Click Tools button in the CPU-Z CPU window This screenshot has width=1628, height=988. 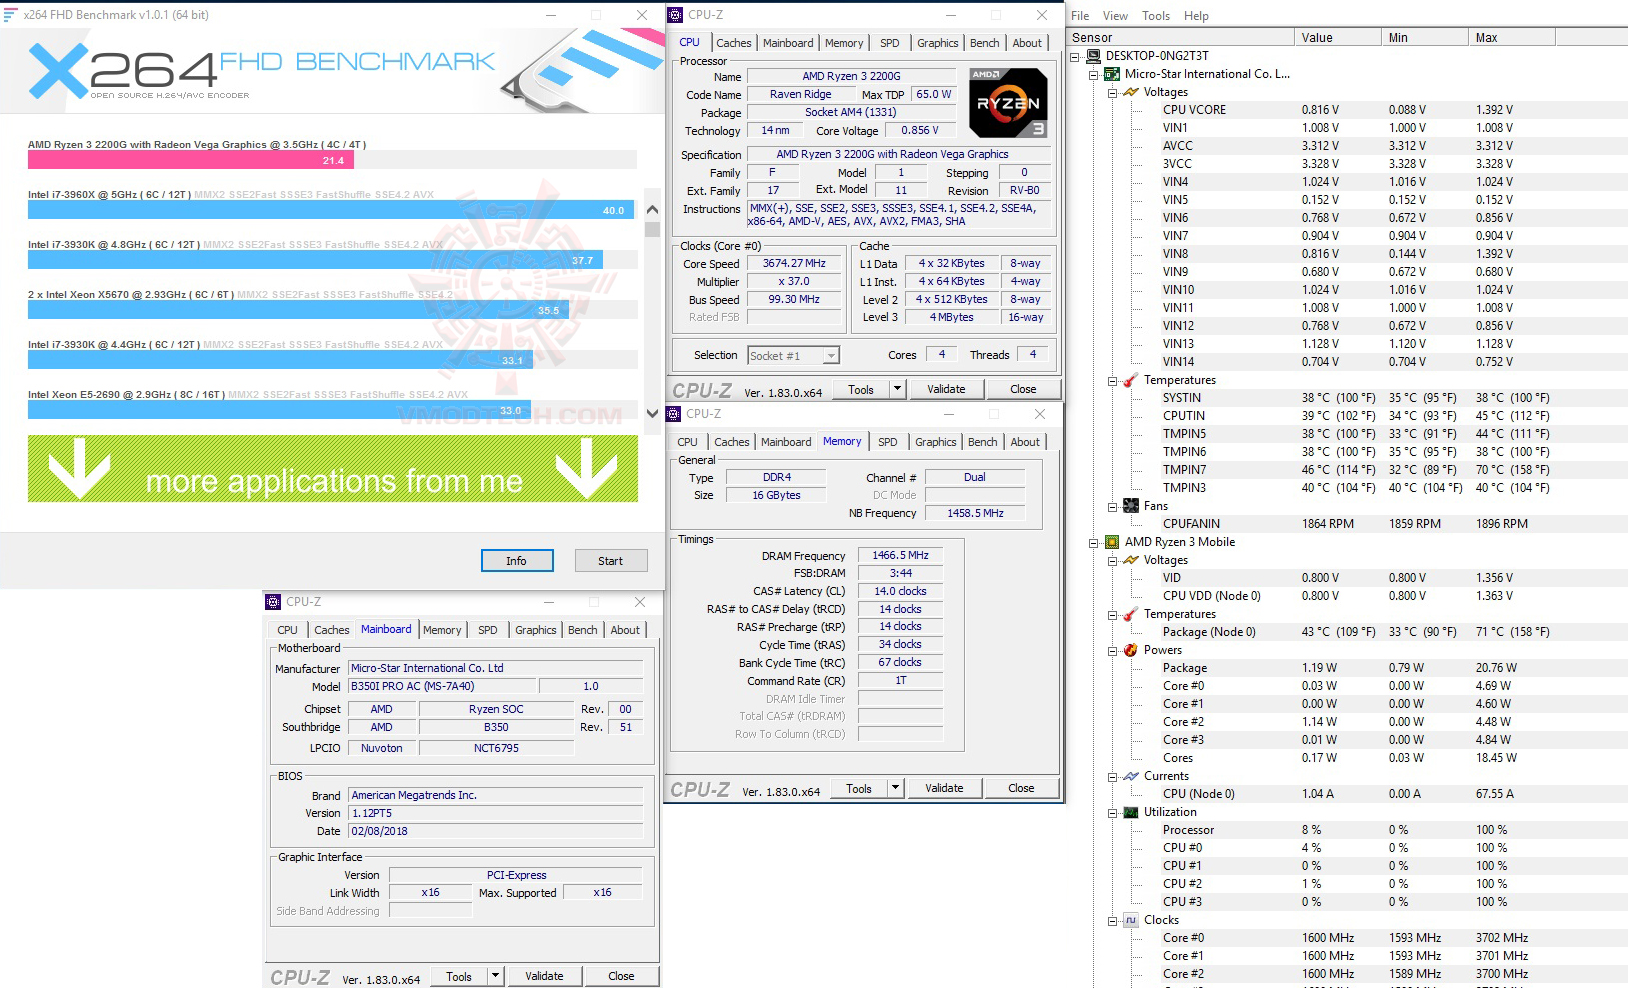[861, 389]
